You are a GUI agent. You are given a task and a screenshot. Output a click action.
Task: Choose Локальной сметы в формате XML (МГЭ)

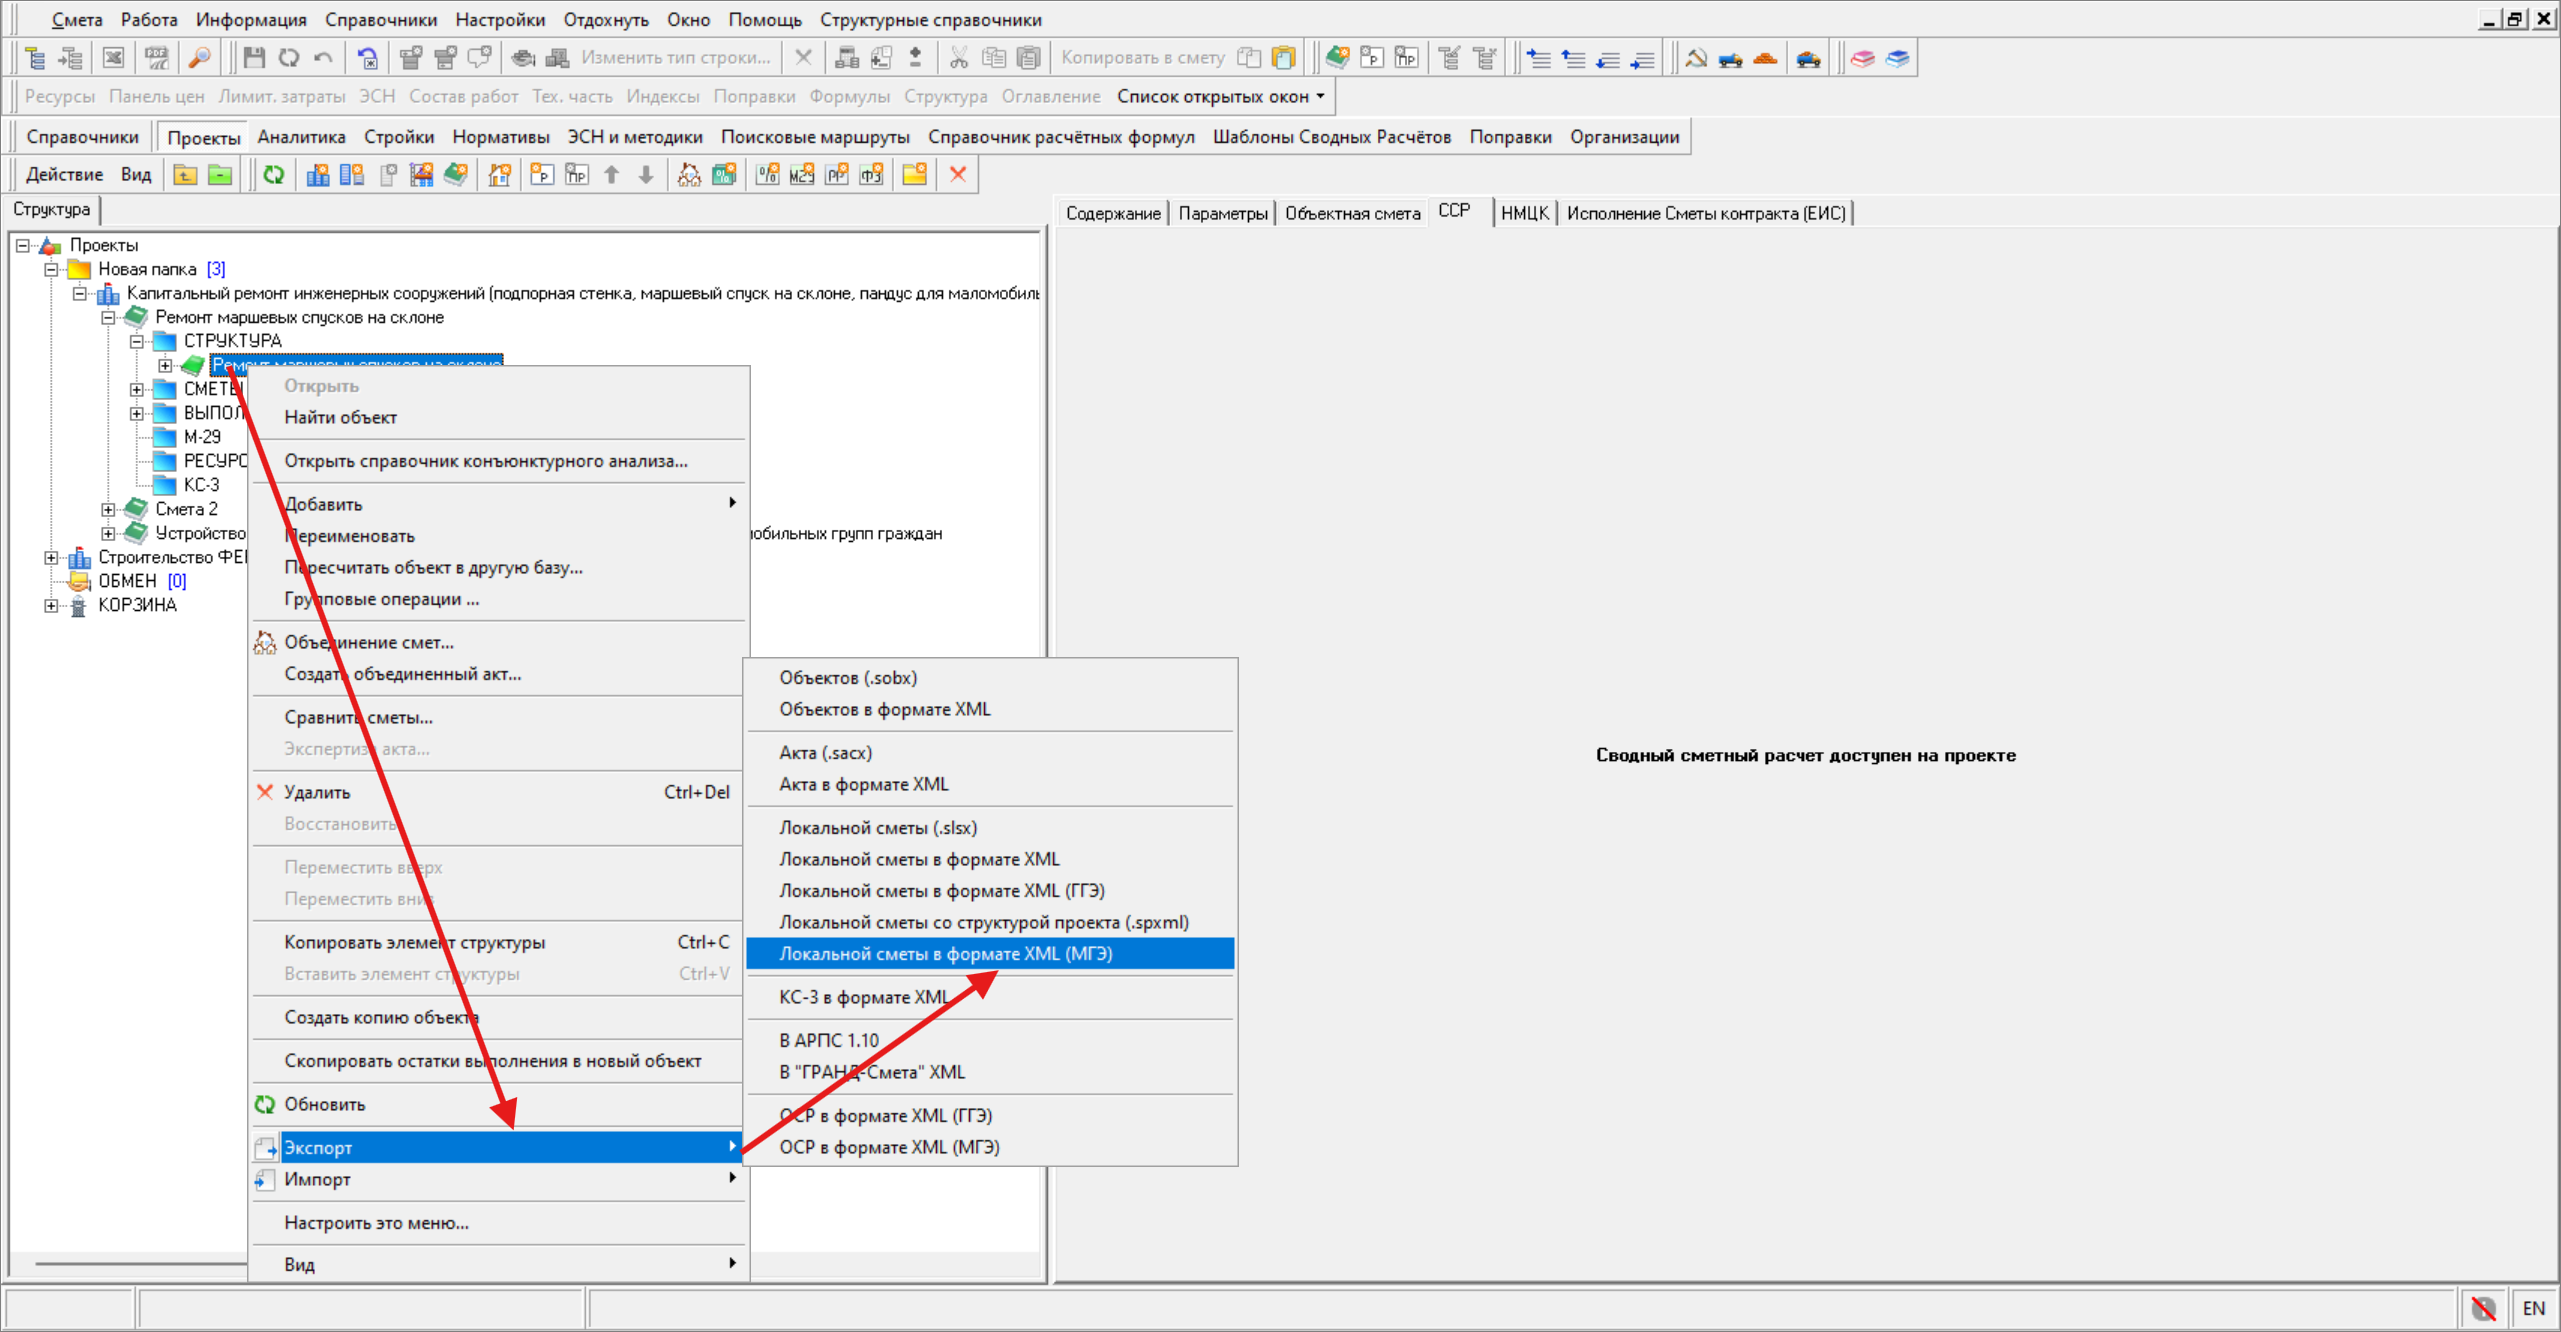pos(945,953)
